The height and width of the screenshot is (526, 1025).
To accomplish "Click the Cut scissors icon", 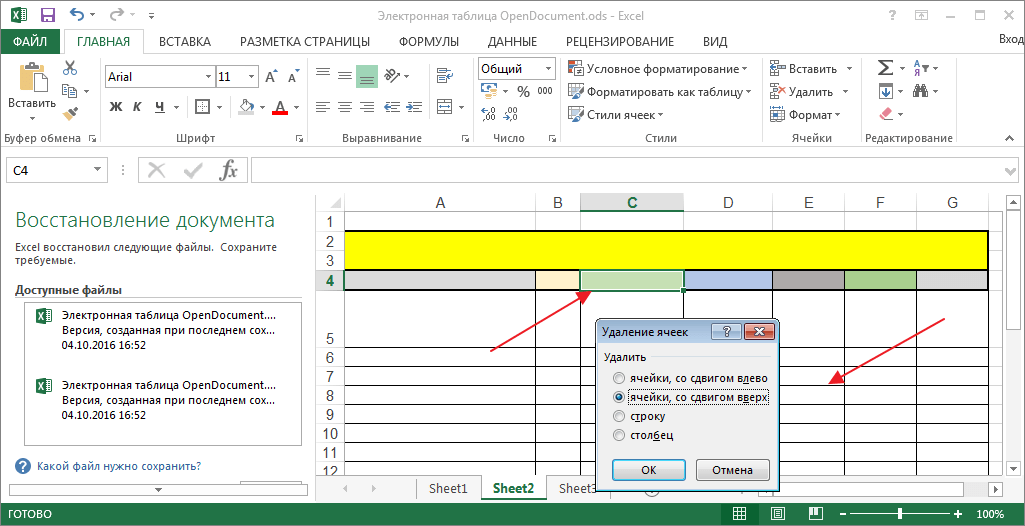I will [x=70, y=69].
